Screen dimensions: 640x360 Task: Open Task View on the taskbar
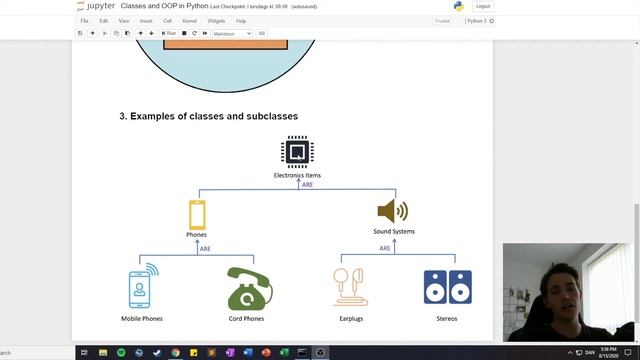pyautogui.click(x=84, y=353)
